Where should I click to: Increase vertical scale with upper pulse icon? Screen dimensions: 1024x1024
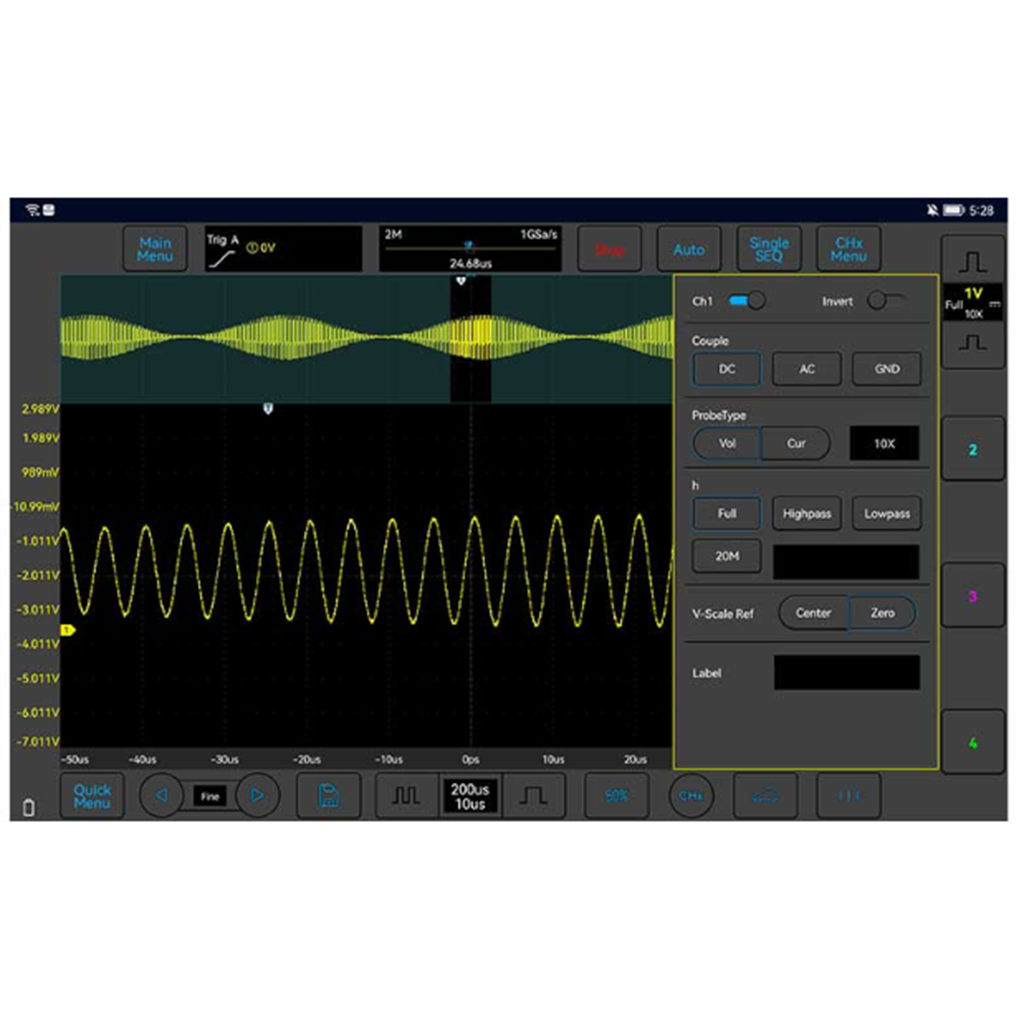click(972, 262)
